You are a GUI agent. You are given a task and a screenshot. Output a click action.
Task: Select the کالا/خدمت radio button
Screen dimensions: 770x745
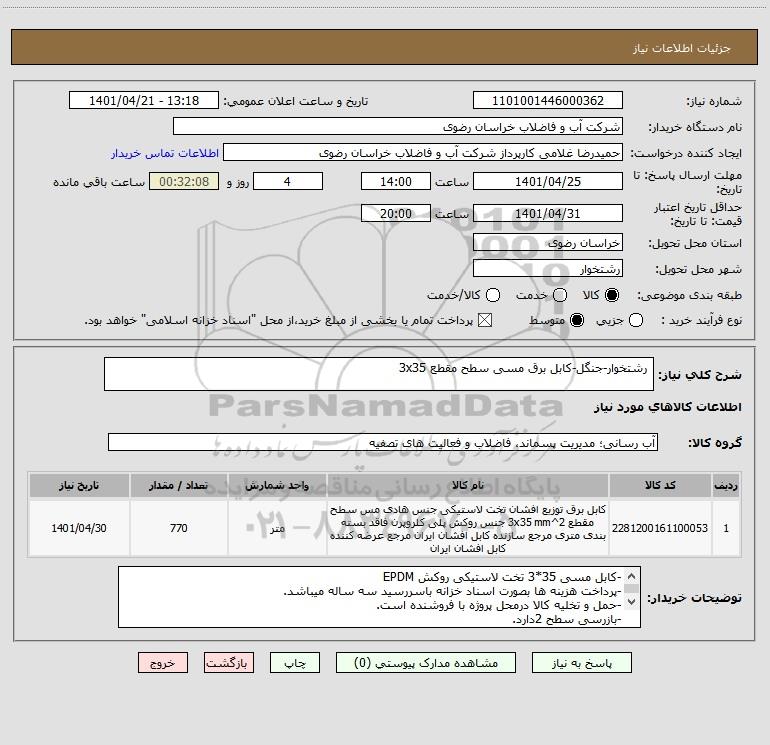coord(493,295)
